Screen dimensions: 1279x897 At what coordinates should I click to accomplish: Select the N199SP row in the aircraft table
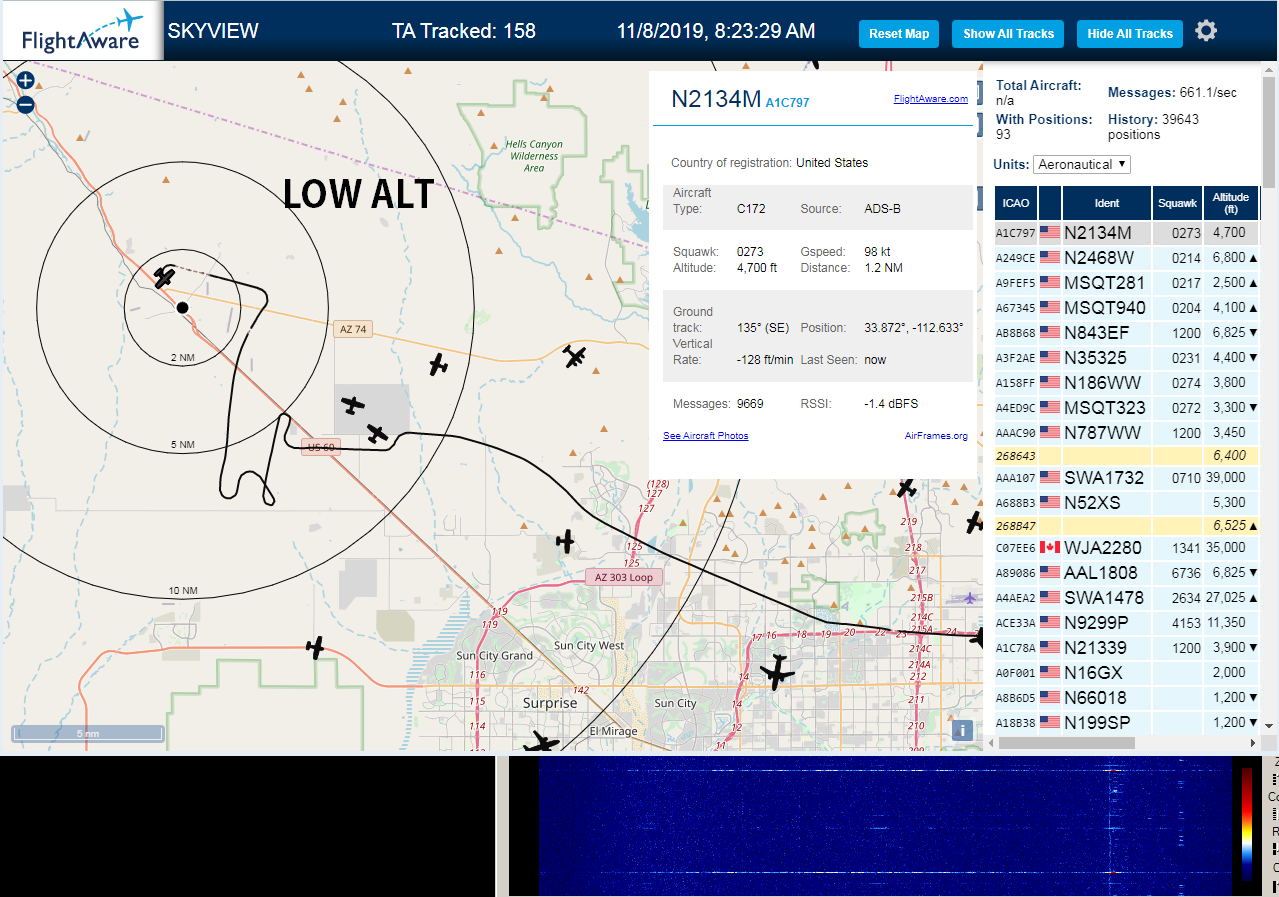tap(1127, 722)
